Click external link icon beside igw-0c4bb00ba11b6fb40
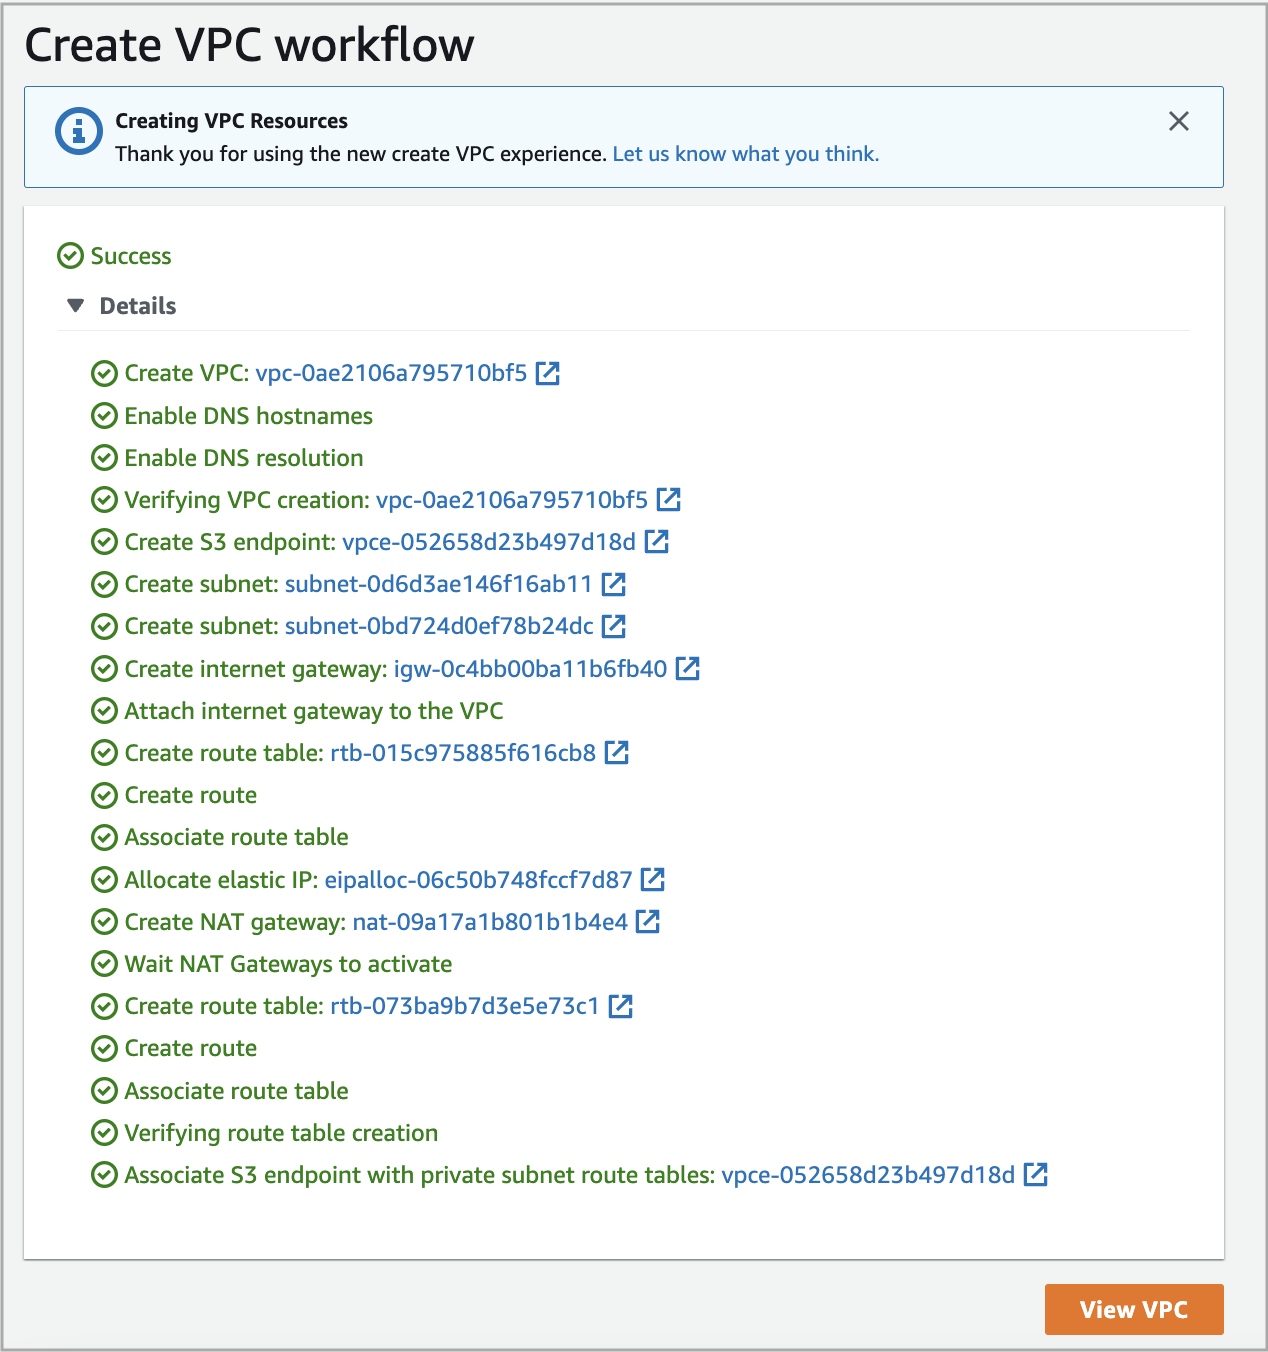This screenshot has width=1268, height=1352. click(x=688, y=668)
